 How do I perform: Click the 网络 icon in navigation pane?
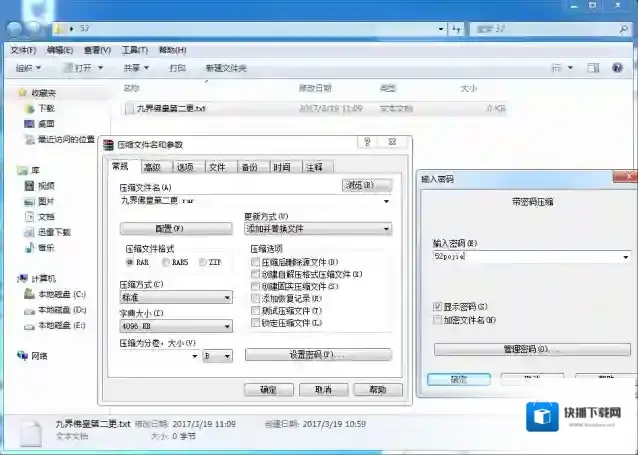tap(22, 355)
